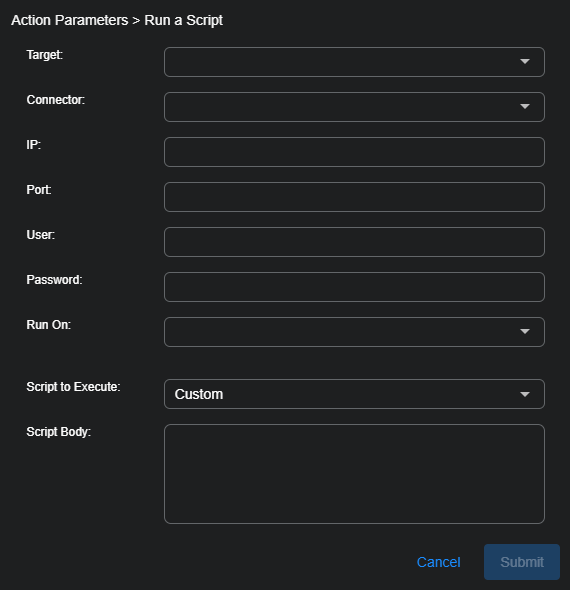
Task: Open the Connector dropdown field
Action: coord(354,107)
